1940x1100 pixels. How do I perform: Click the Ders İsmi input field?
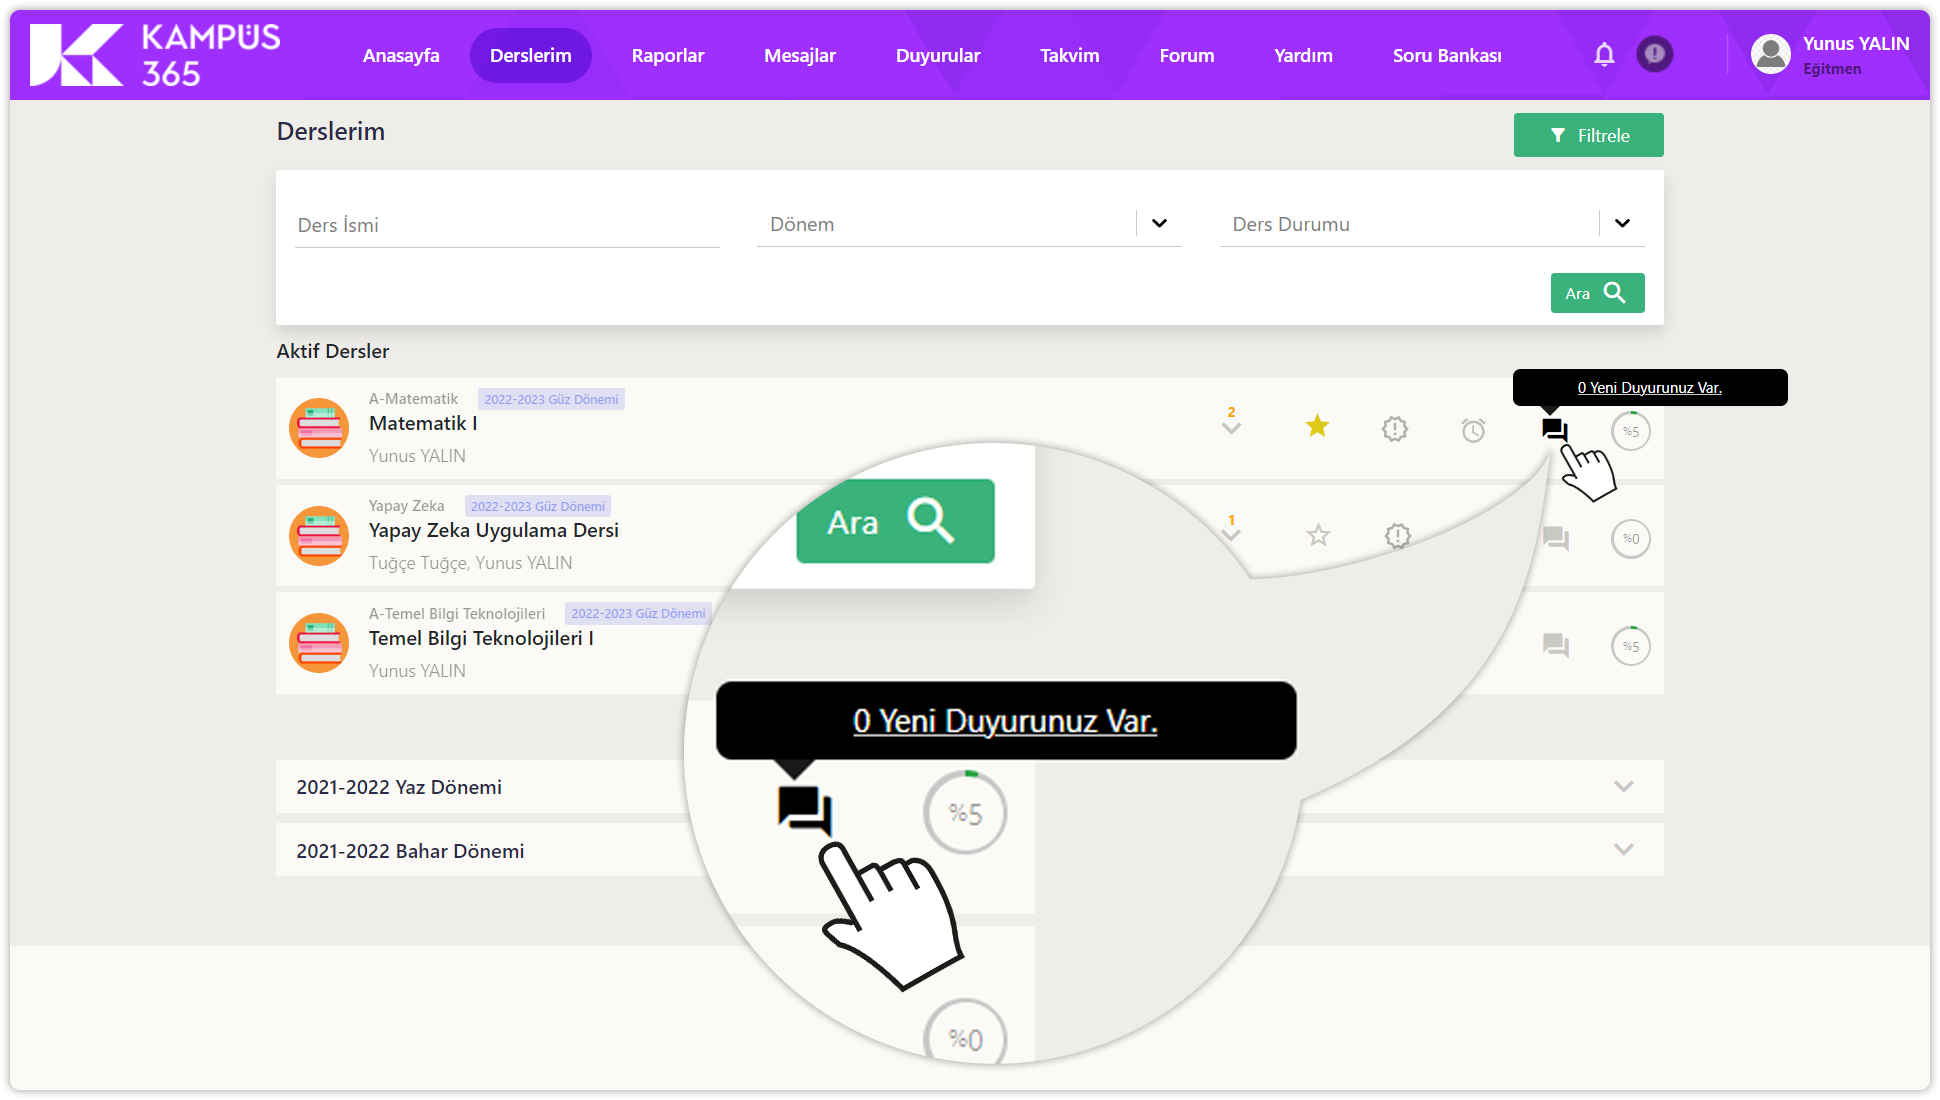point(507,226)
